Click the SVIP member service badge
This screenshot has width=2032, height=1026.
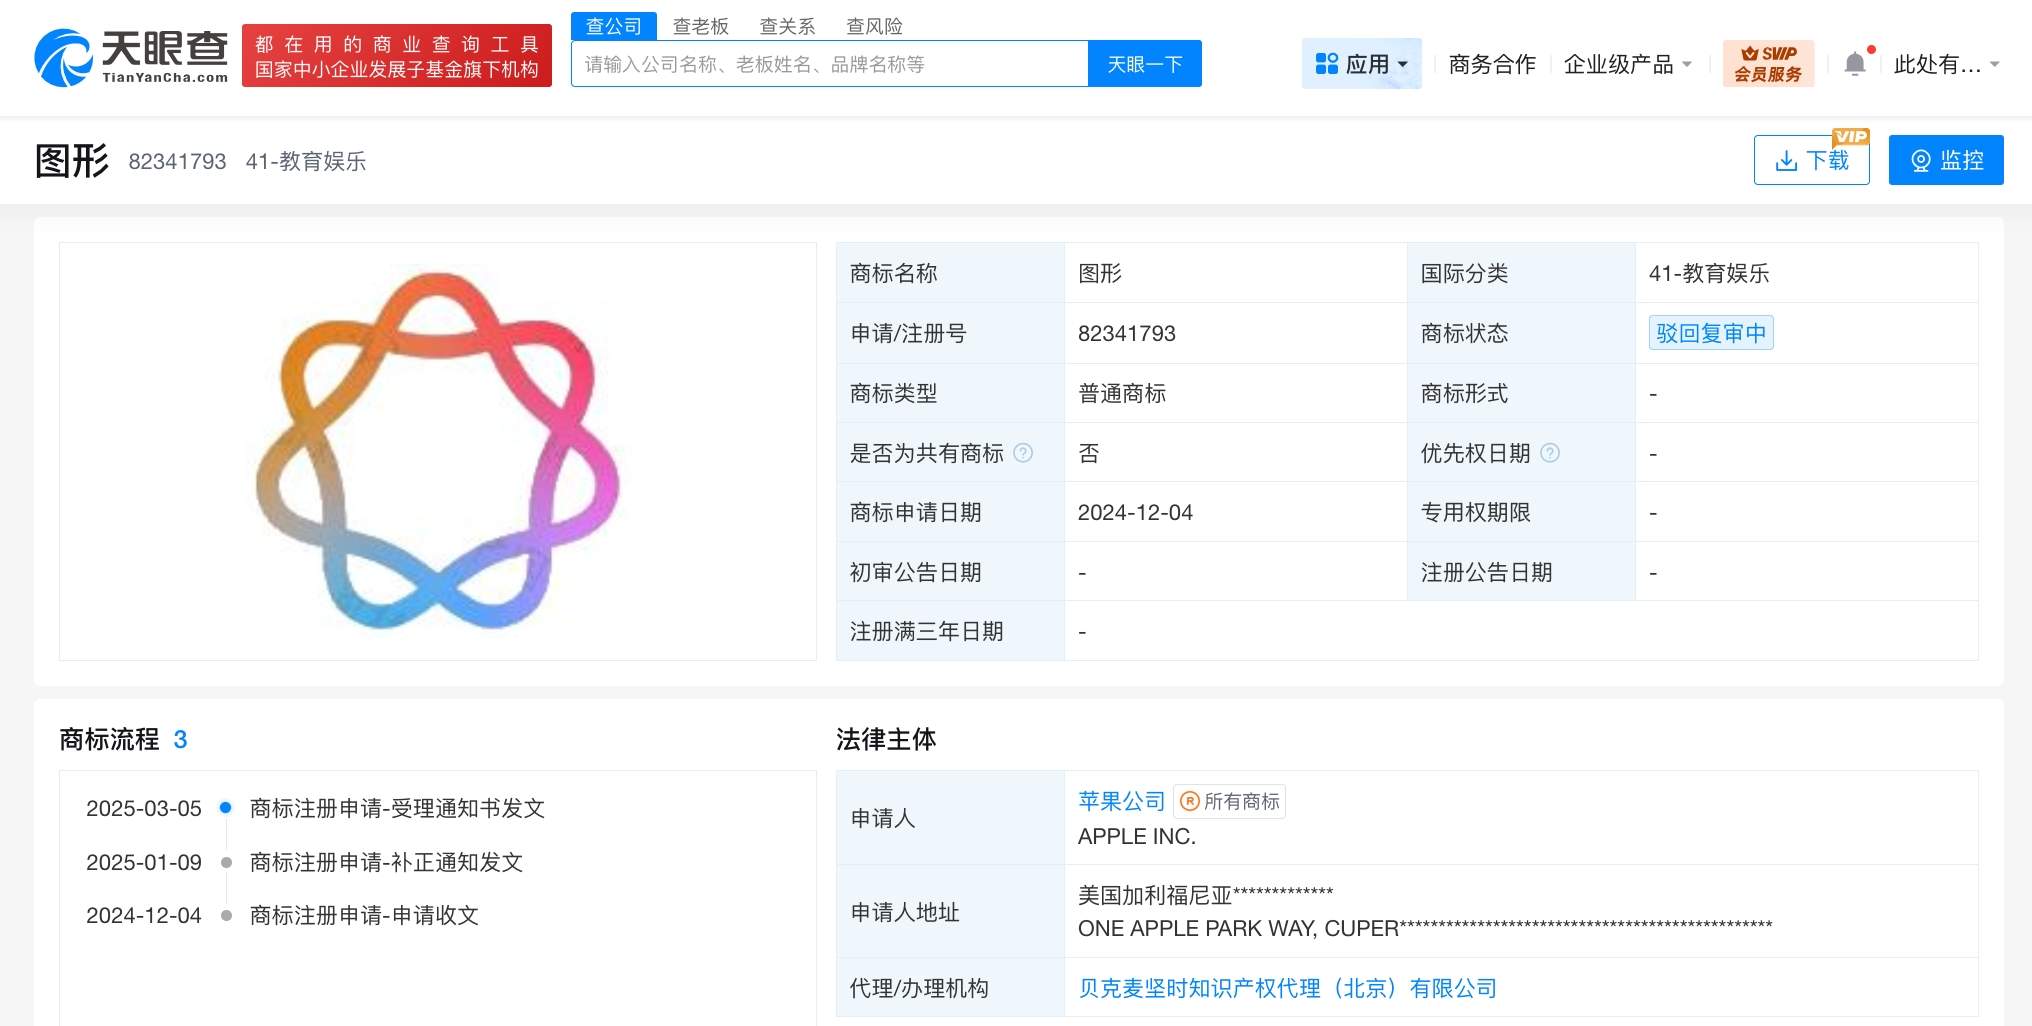1768,64
